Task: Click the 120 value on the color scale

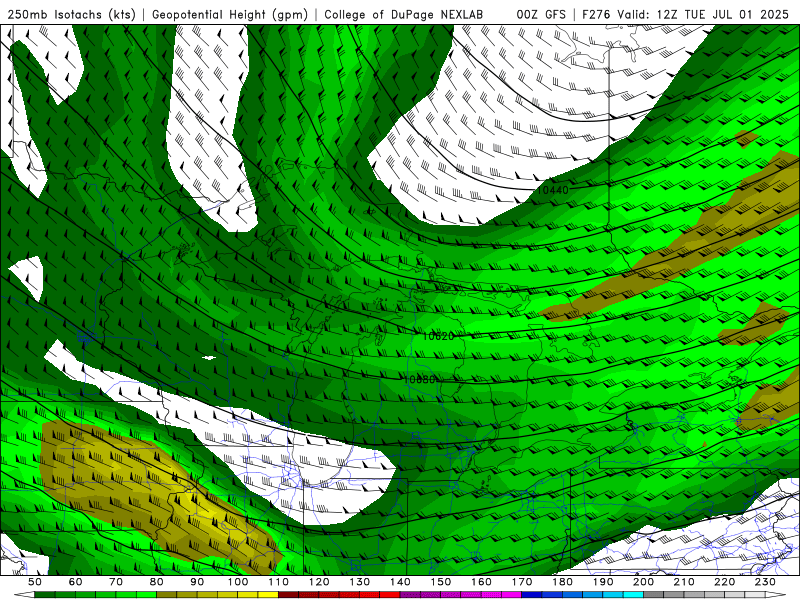Action: [319, 582]
